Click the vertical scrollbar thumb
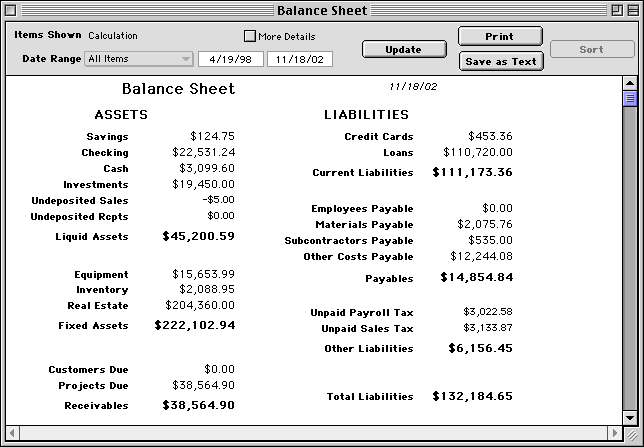 point(630,98)
